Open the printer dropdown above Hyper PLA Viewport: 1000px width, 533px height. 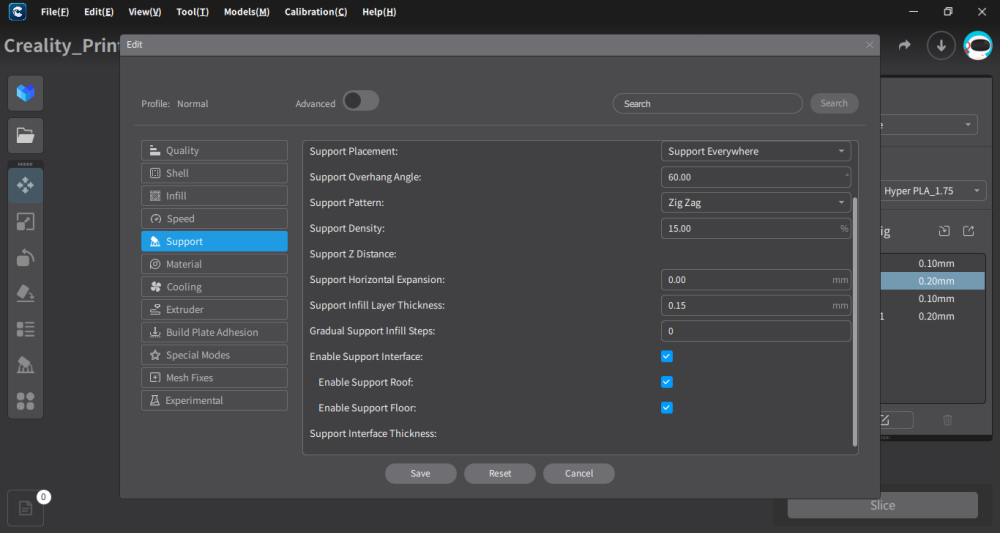(929, 125)
